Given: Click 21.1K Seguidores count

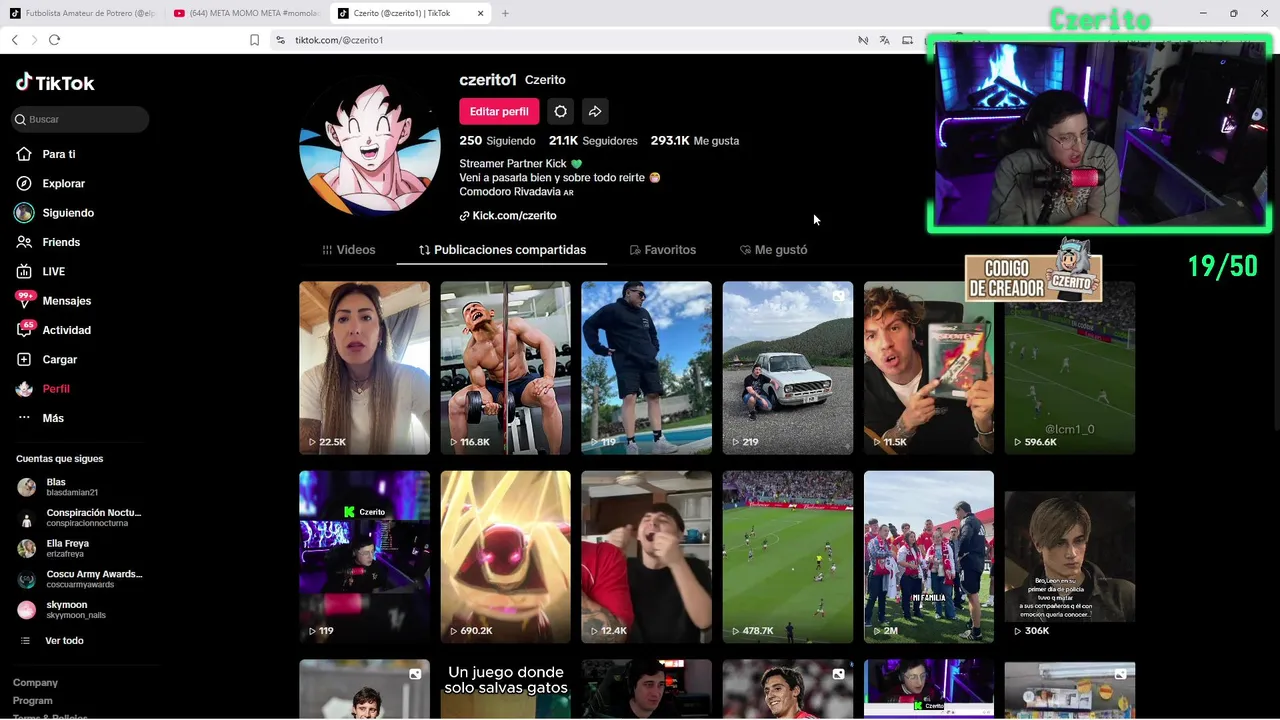Looking at the screenshot, I should pos(593,141).
